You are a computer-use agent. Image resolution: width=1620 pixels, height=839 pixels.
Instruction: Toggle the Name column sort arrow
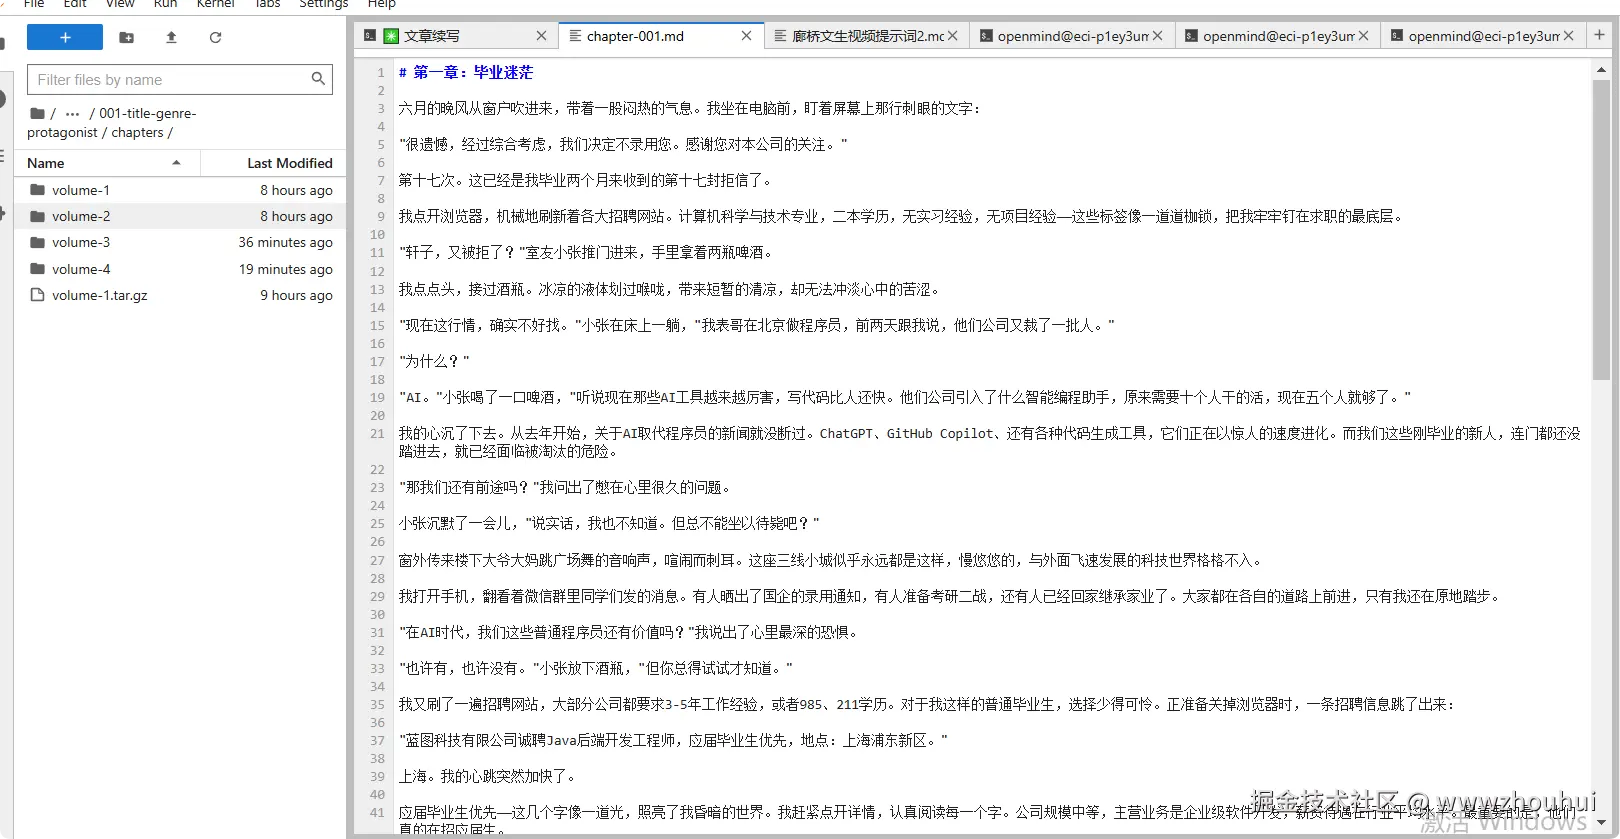176,163
